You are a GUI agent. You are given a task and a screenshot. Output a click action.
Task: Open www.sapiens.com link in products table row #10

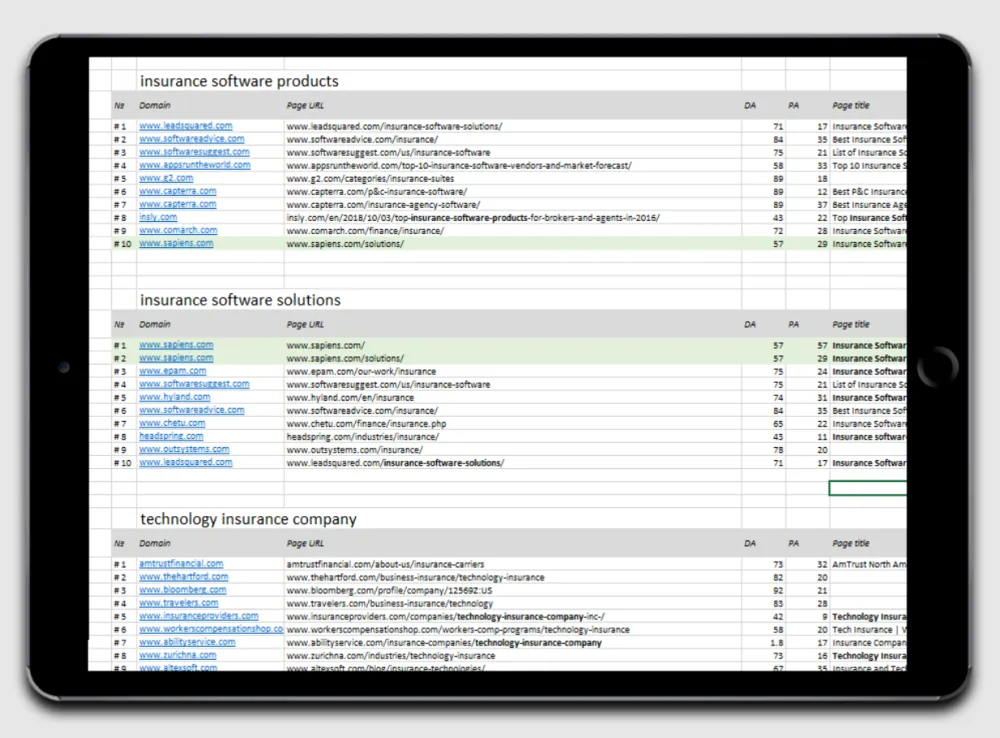(x=176, y=243)
